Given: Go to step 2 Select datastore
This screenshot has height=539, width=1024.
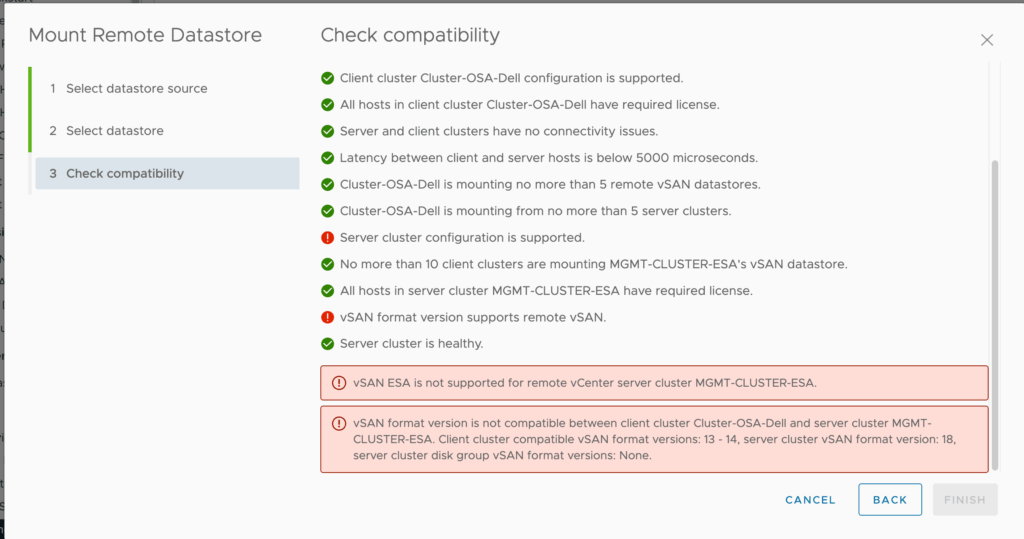Looking at the screenshot, I should coord(114,131).
